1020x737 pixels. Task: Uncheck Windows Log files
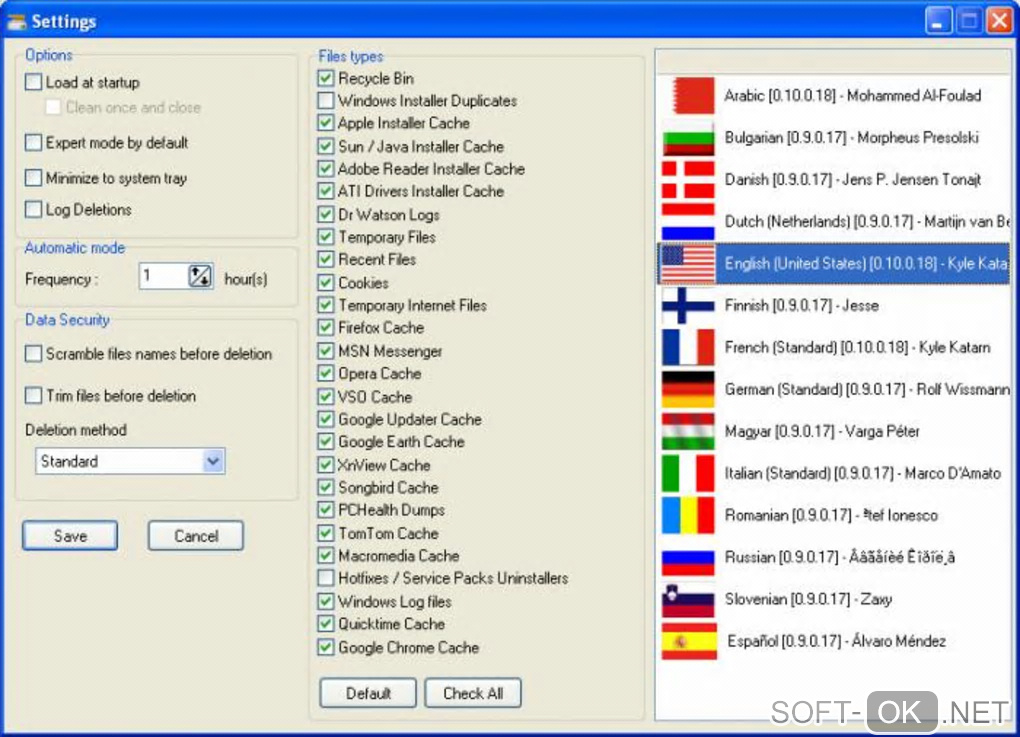(326, 601)
